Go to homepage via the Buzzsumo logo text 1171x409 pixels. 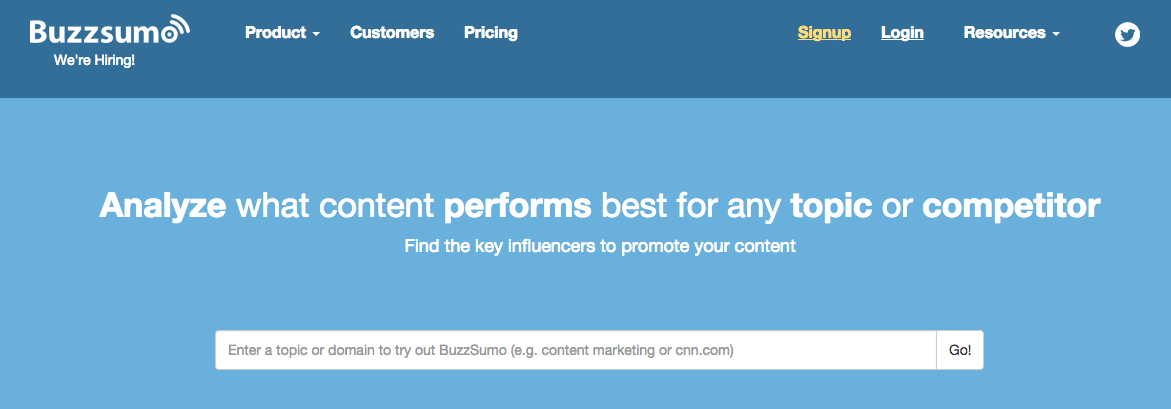pyautogui.click(x=95, y=33)
